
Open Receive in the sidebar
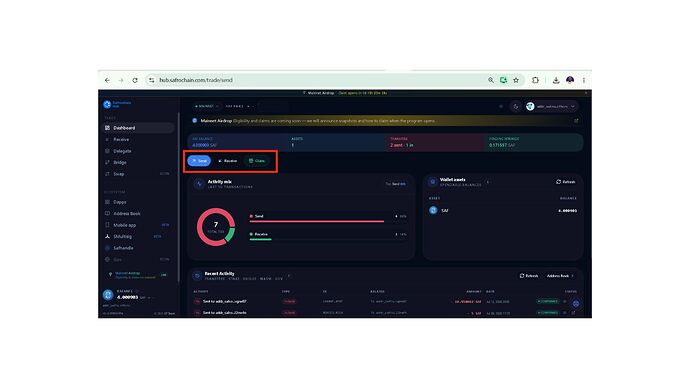pyautogui.click(x=138, y=139)
